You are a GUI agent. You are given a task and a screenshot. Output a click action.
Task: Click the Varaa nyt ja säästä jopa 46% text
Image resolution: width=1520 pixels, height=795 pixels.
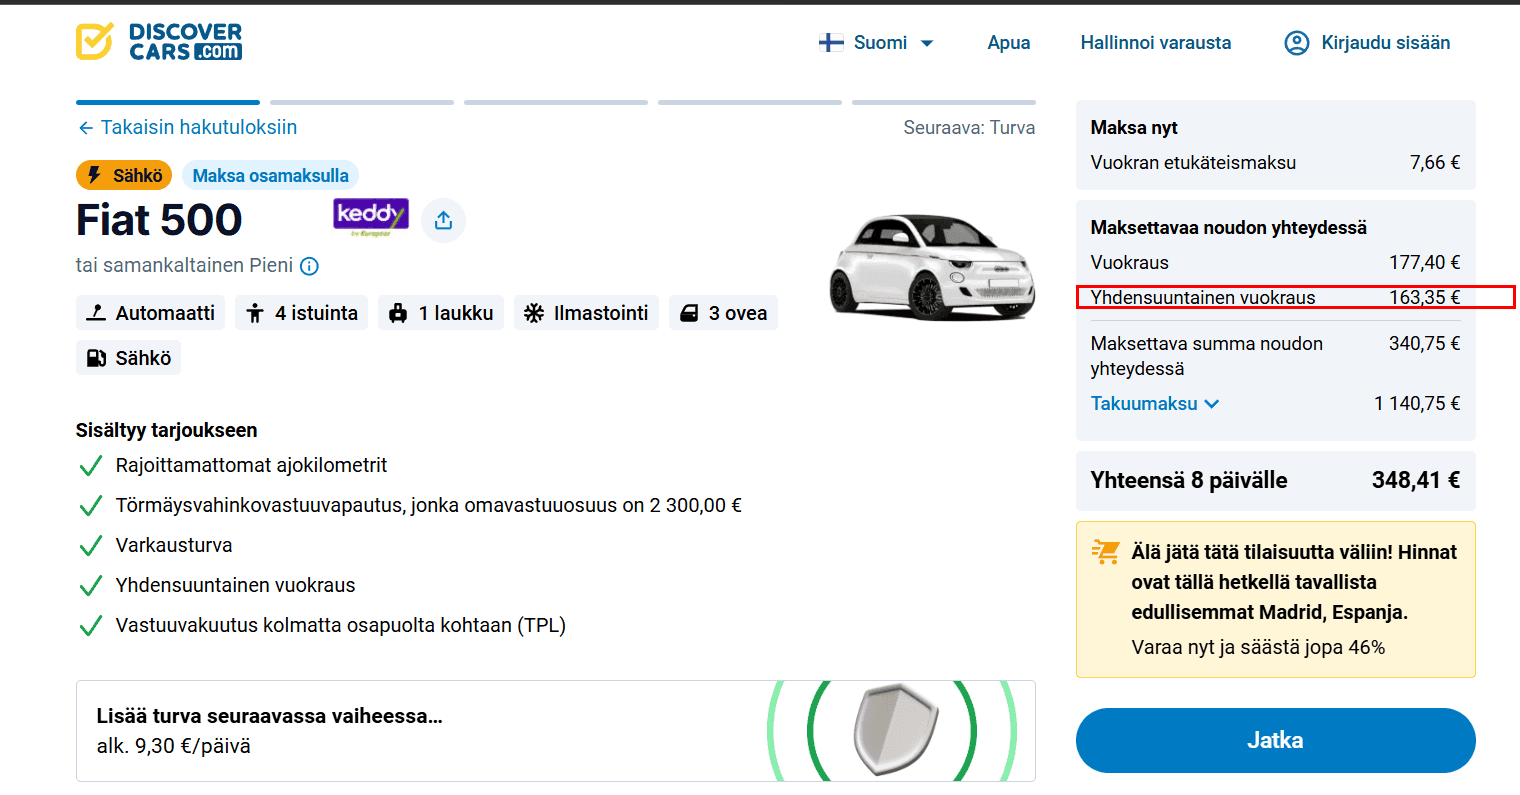coord(1258,647)
